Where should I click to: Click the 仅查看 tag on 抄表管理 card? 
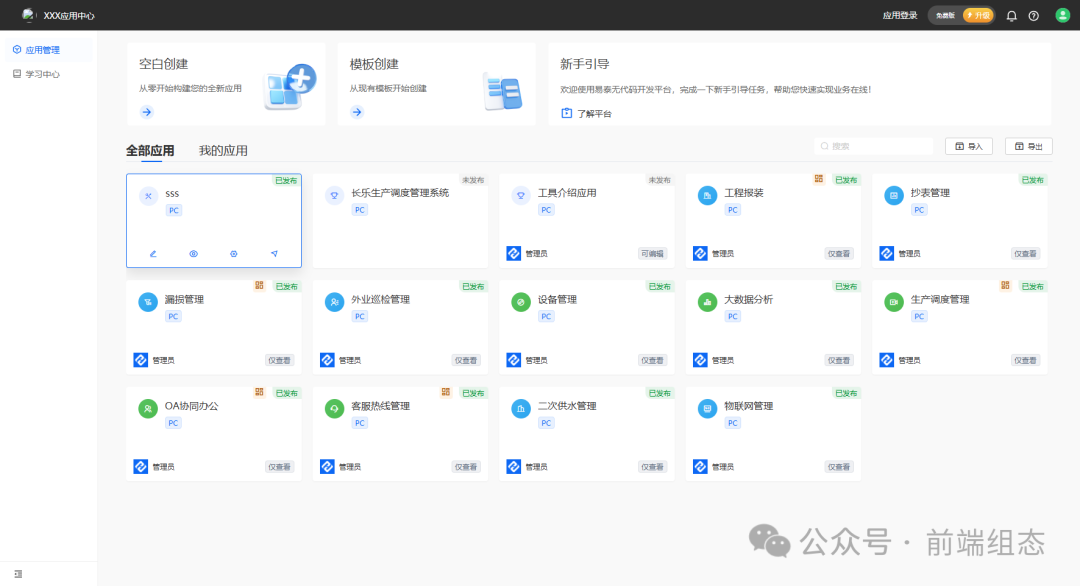[1025, 254]
